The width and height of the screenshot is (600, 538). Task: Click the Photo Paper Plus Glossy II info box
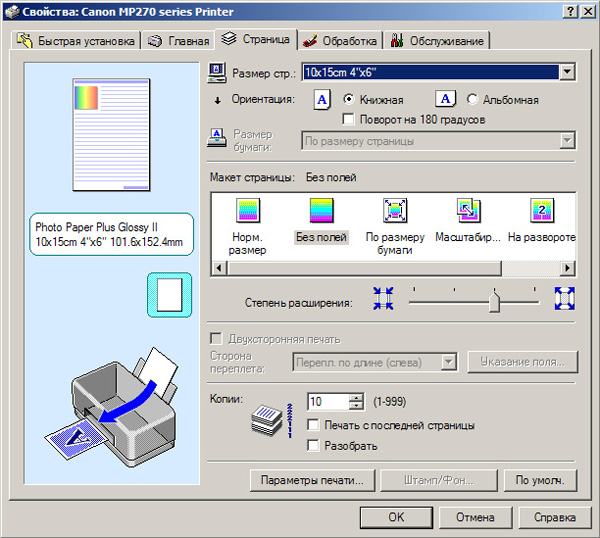pyautogui.click(x=111, y=234)
